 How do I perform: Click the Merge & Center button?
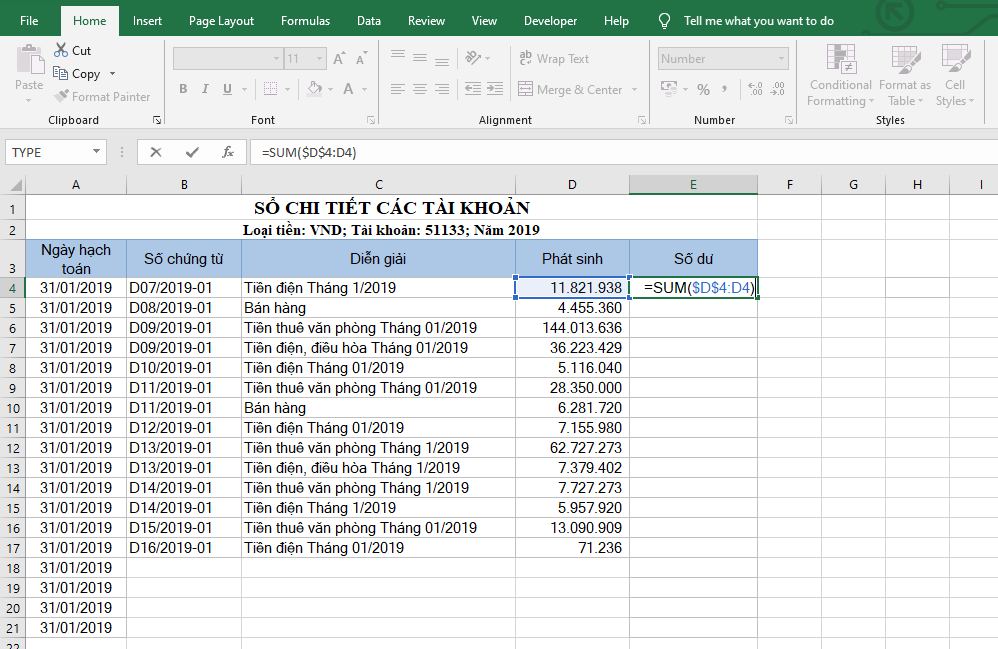coord(570,90)
